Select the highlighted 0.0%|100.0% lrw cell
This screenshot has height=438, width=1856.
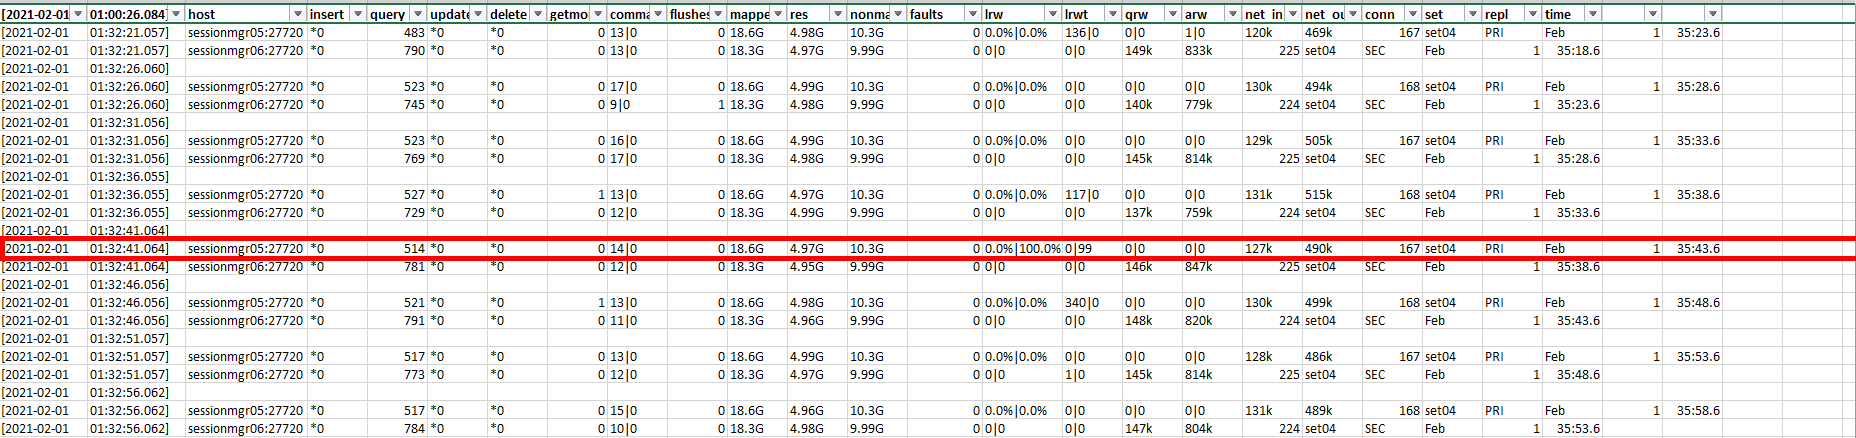point(1022,249)
